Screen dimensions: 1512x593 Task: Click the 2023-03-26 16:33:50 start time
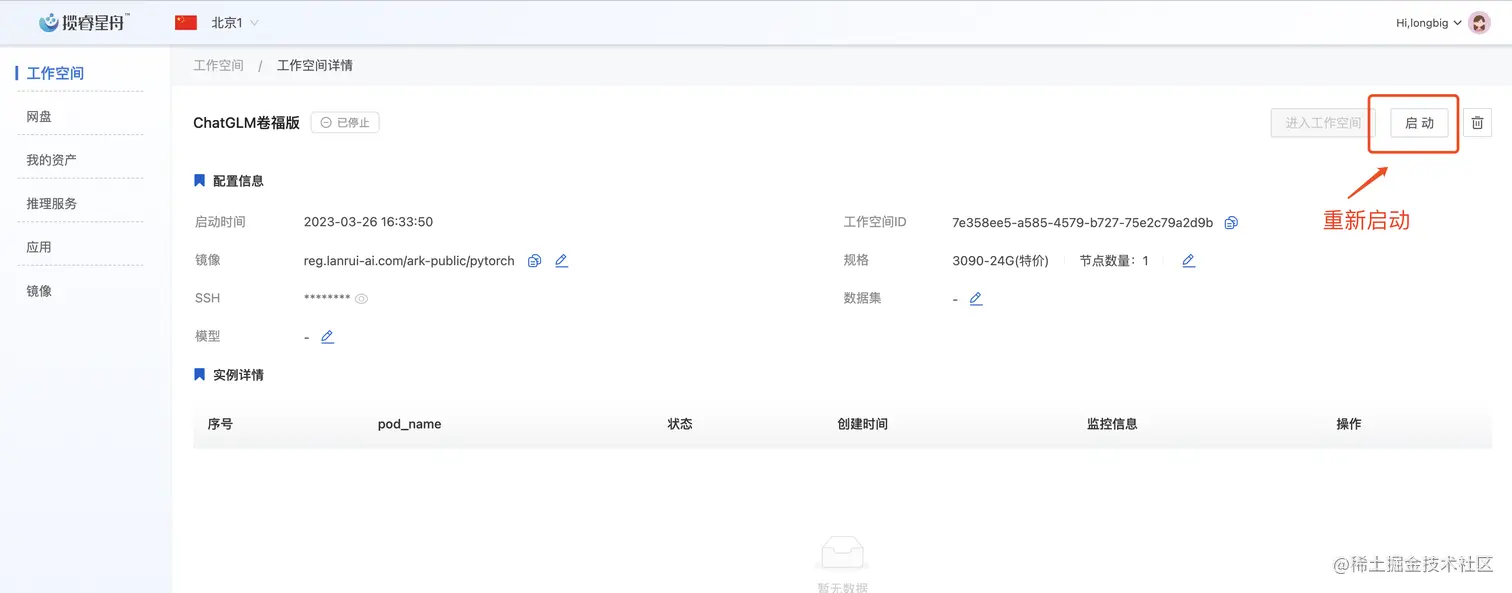pos(368,222)
